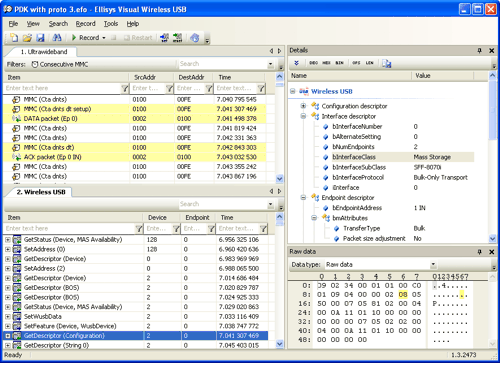500x375 pixels.
Task: Toggle the OFS offset display button
Action: click(x=356, y=63)
